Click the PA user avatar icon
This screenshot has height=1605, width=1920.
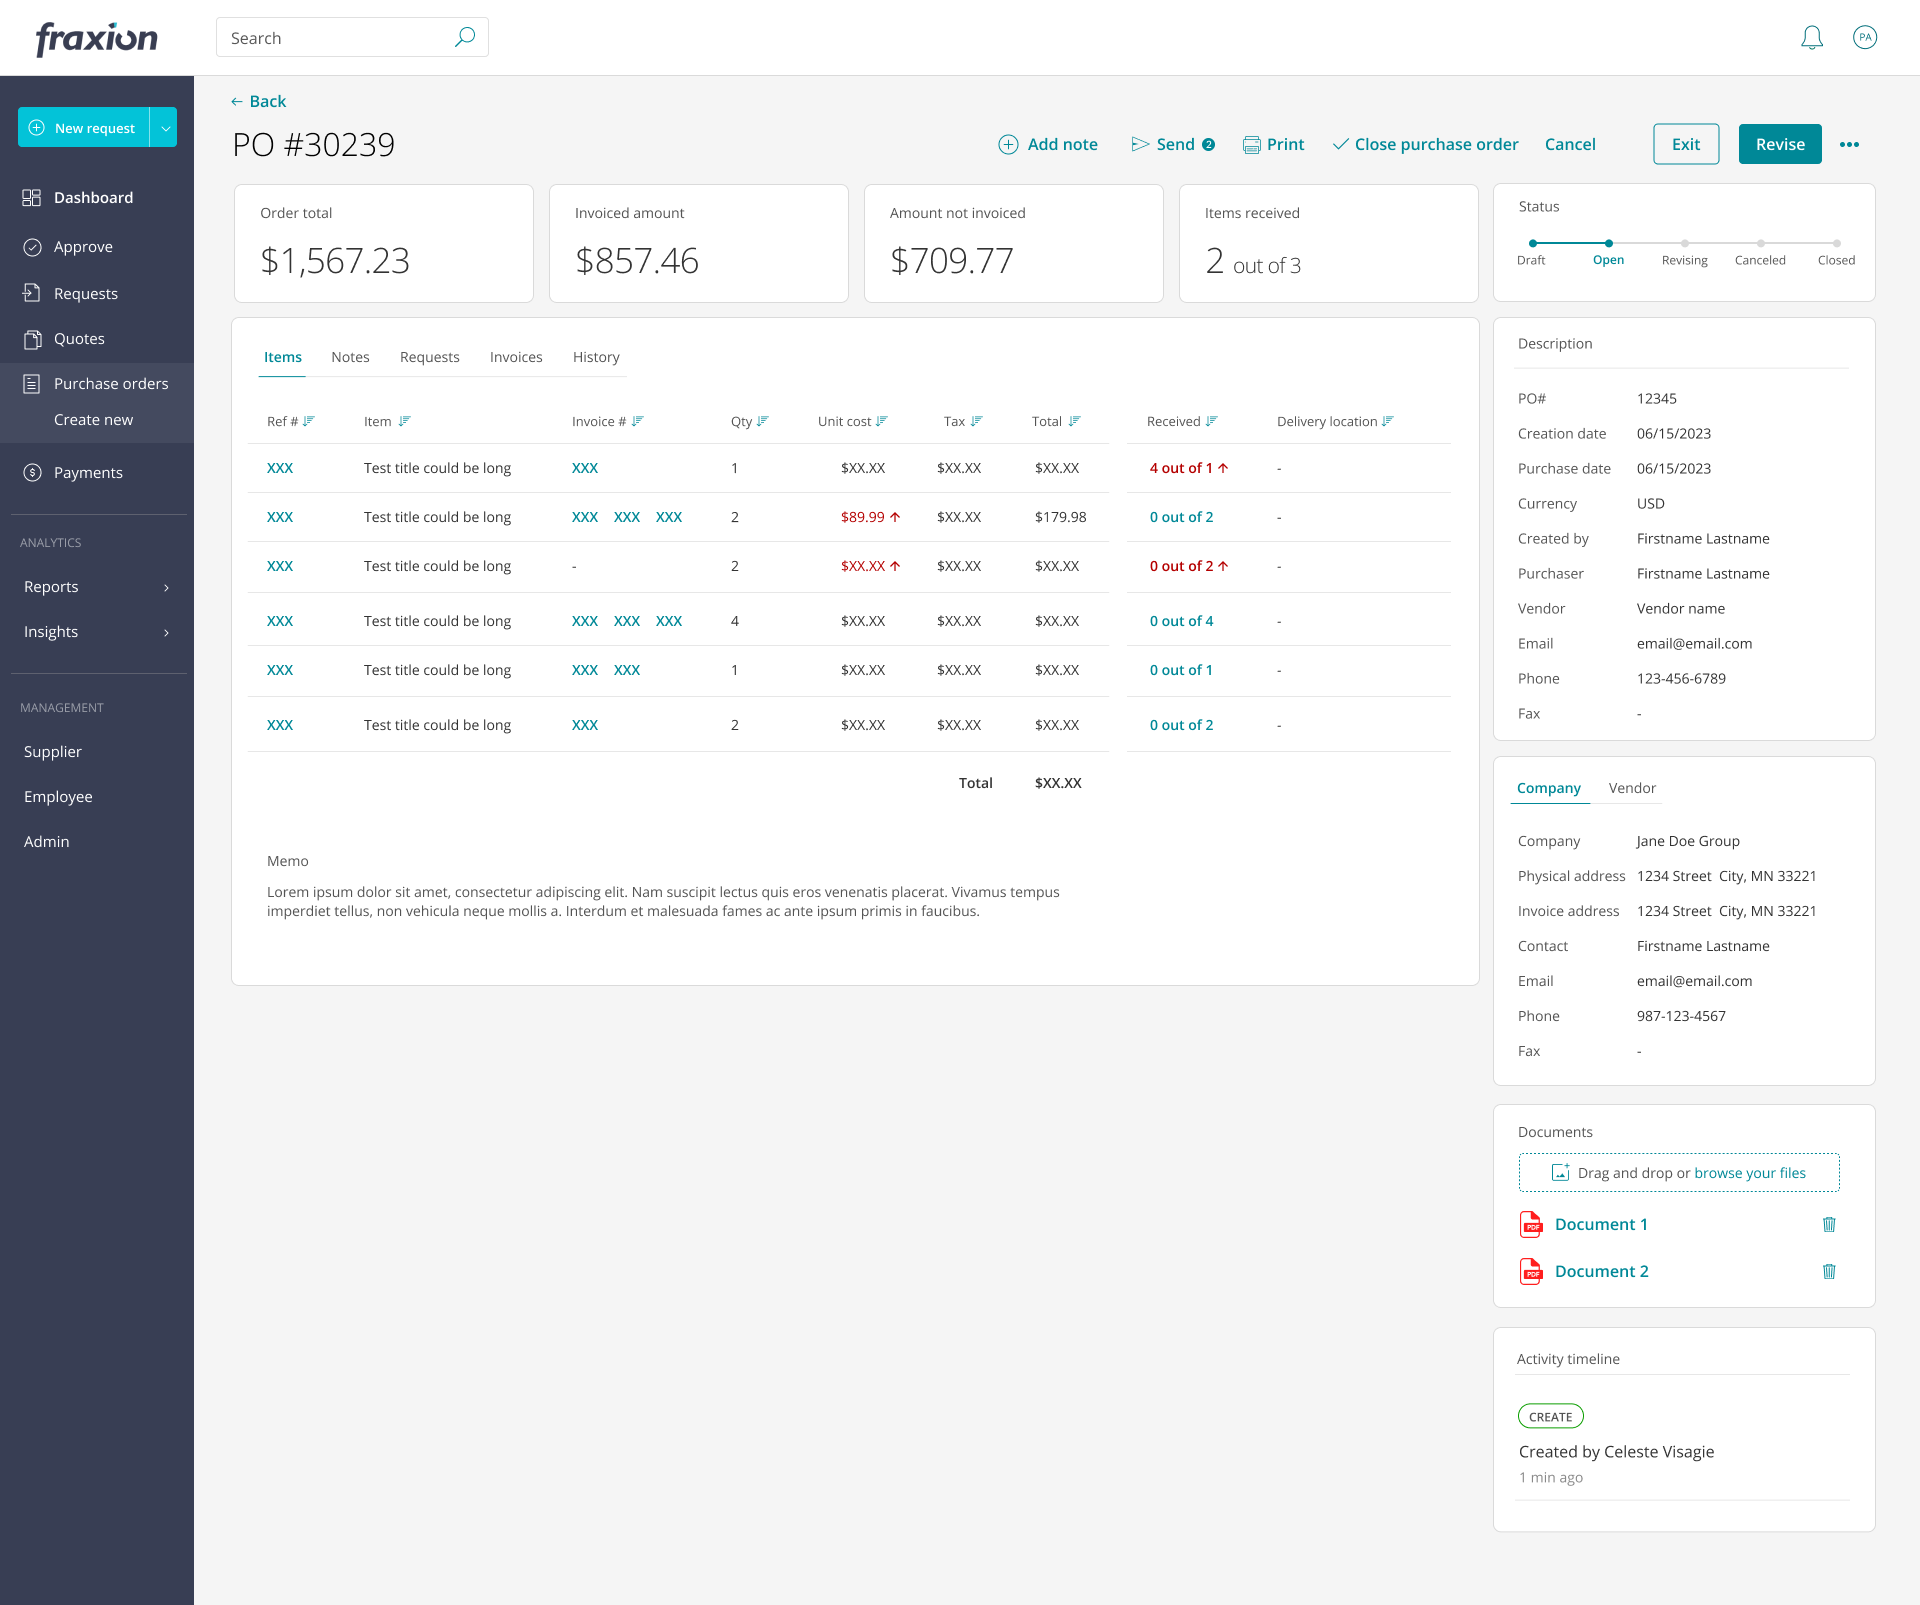1864,38
